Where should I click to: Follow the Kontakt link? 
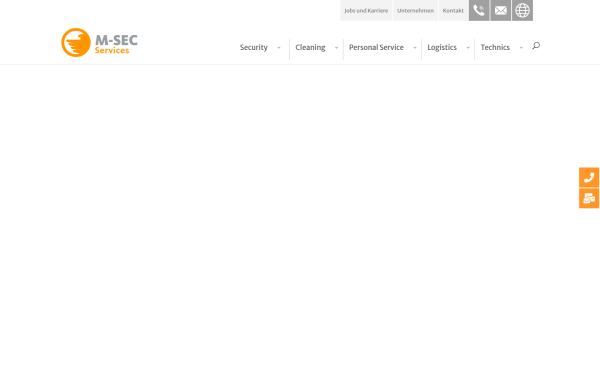pos(453,11)
